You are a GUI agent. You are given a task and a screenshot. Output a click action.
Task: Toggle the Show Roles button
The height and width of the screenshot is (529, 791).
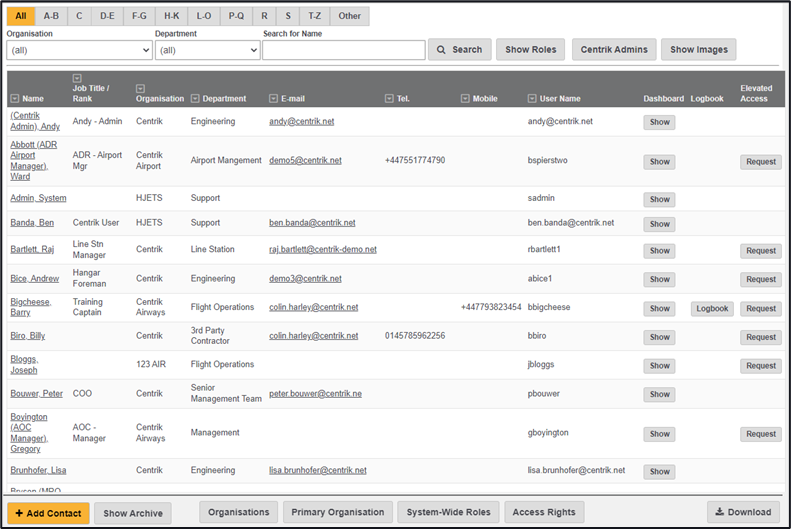tap(530, 50)
